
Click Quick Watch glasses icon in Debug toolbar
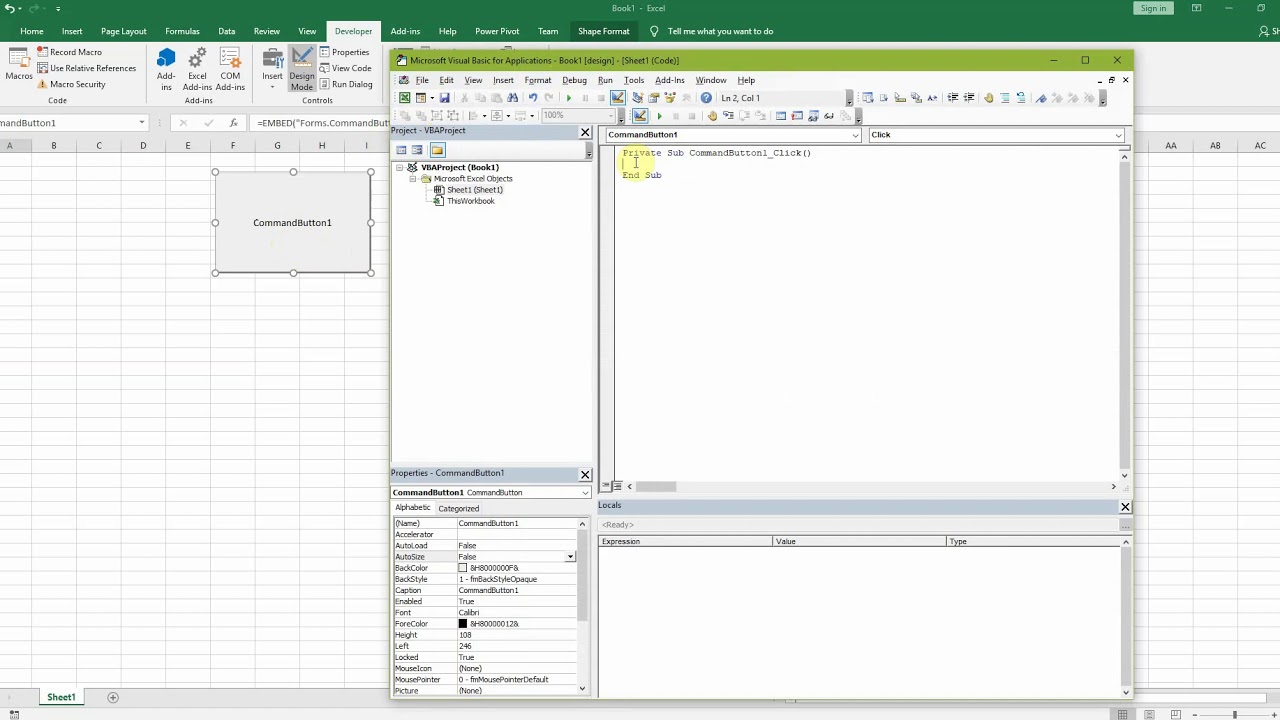pos(829,115)
